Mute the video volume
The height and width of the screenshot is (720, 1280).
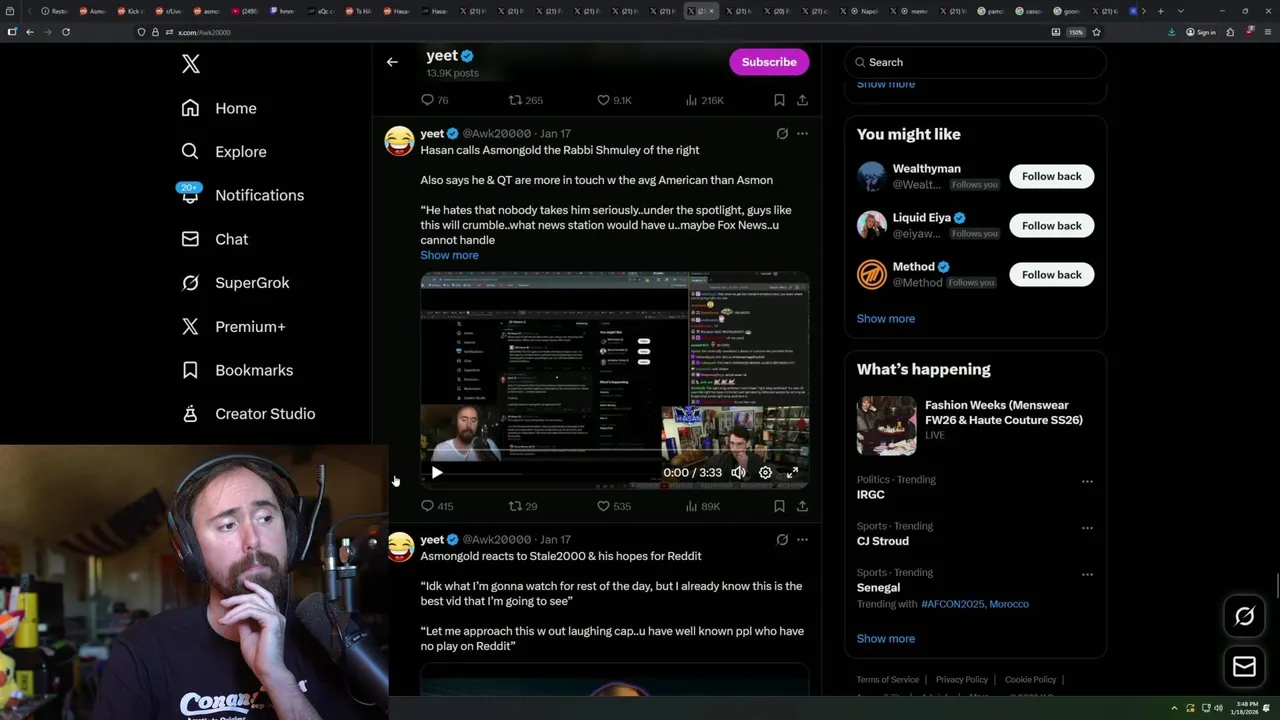738,472
